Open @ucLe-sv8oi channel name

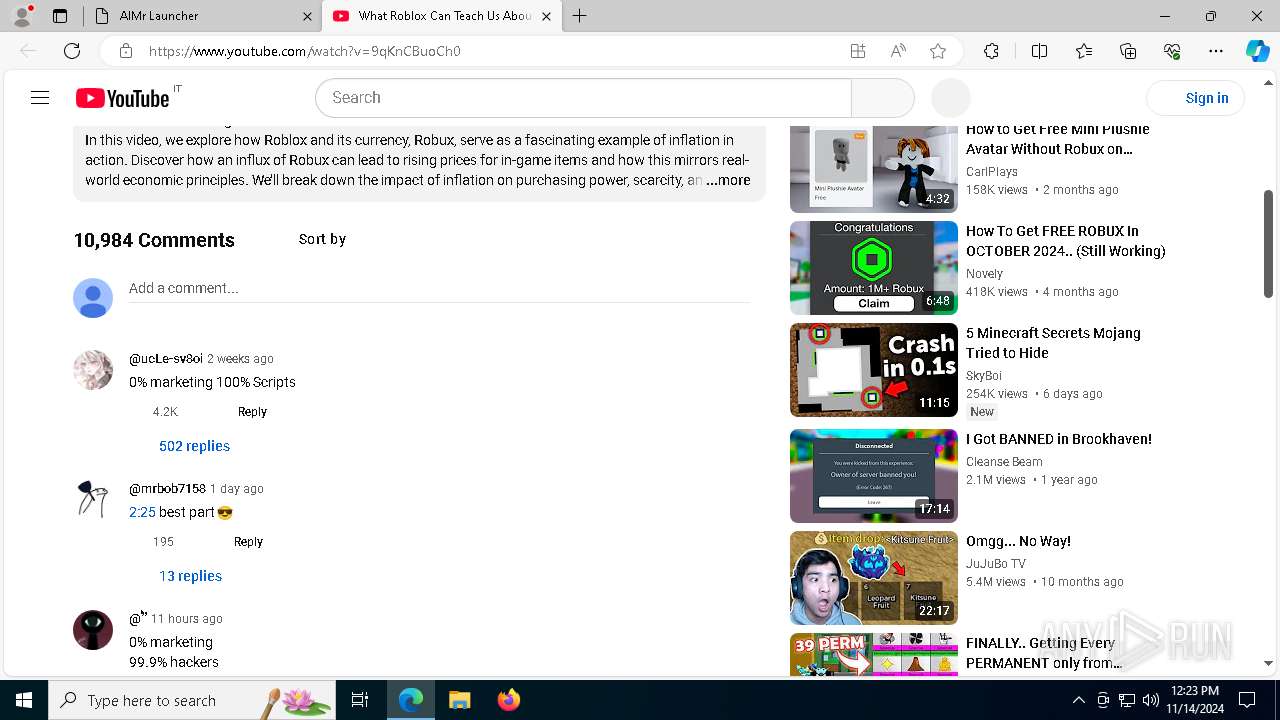tap(166, 359)
